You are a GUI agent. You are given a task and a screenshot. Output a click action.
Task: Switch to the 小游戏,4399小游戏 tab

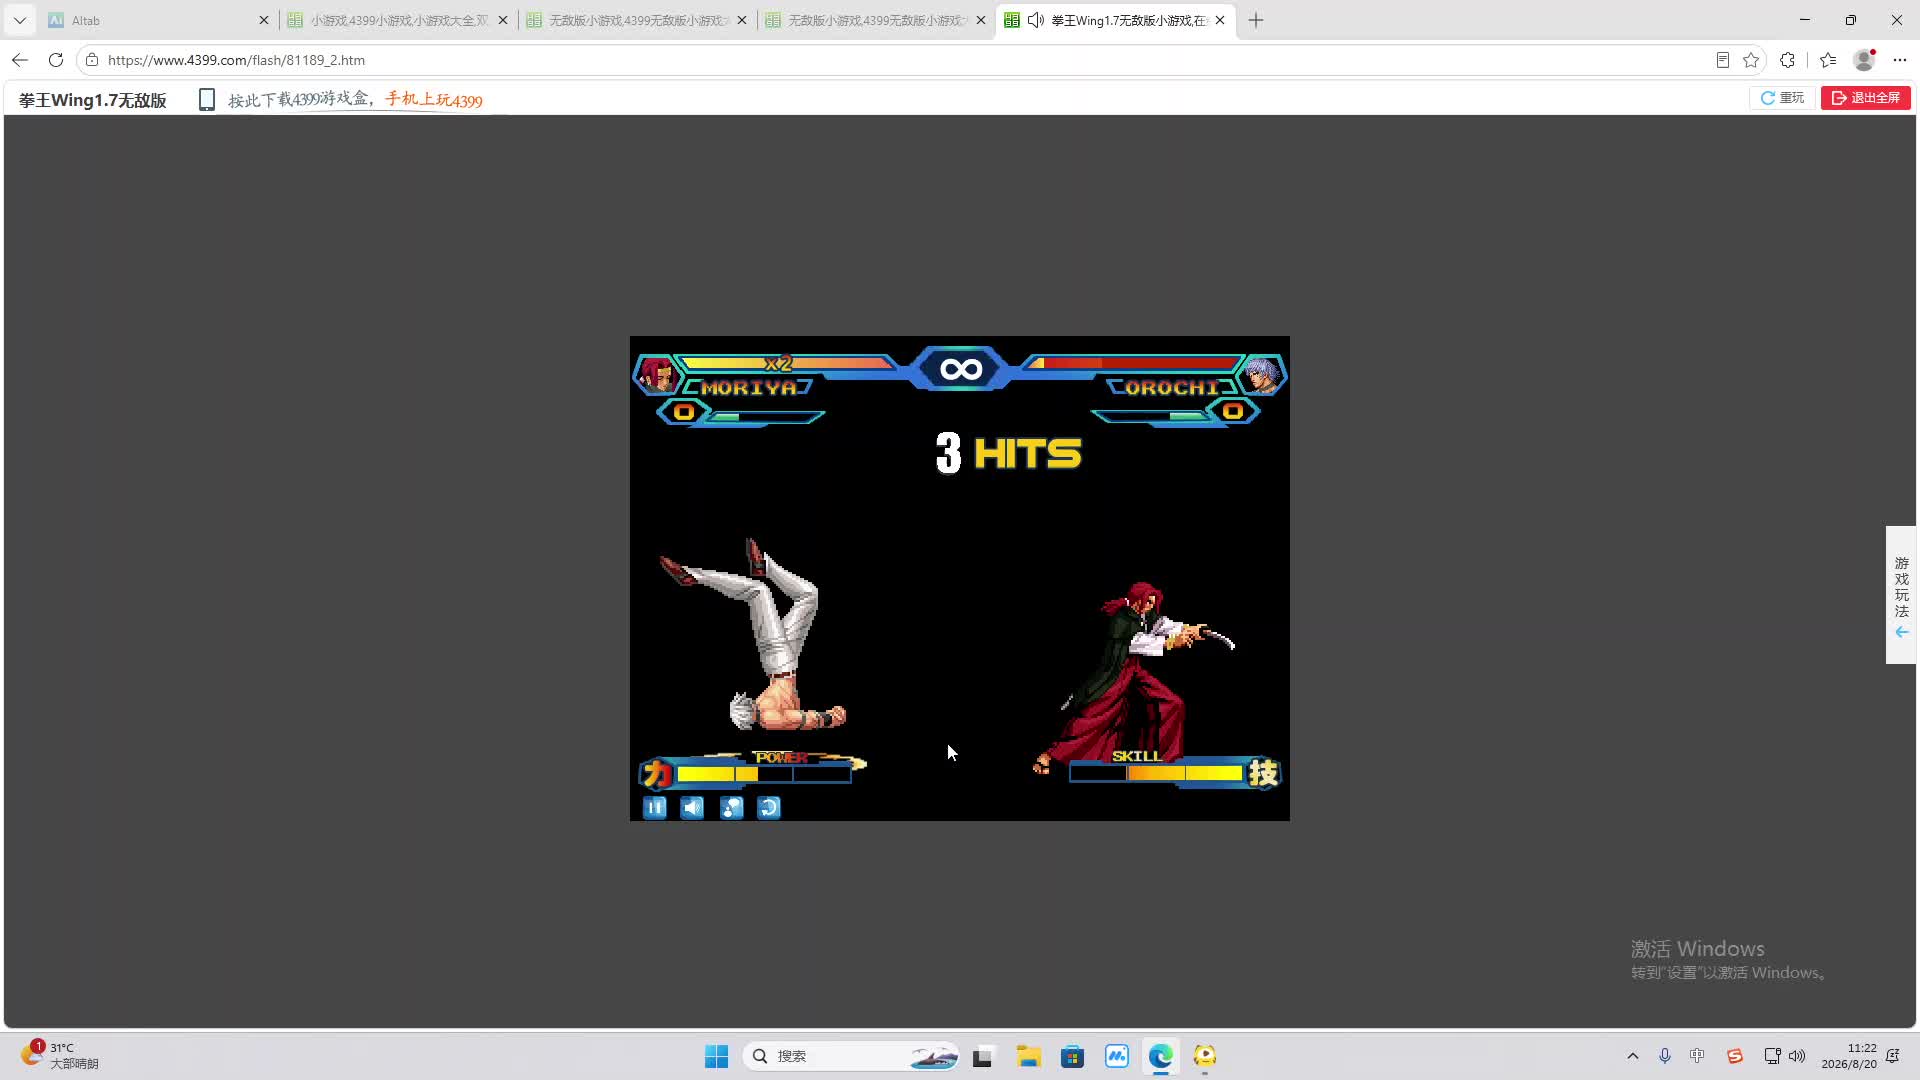(x=397, y=20)
